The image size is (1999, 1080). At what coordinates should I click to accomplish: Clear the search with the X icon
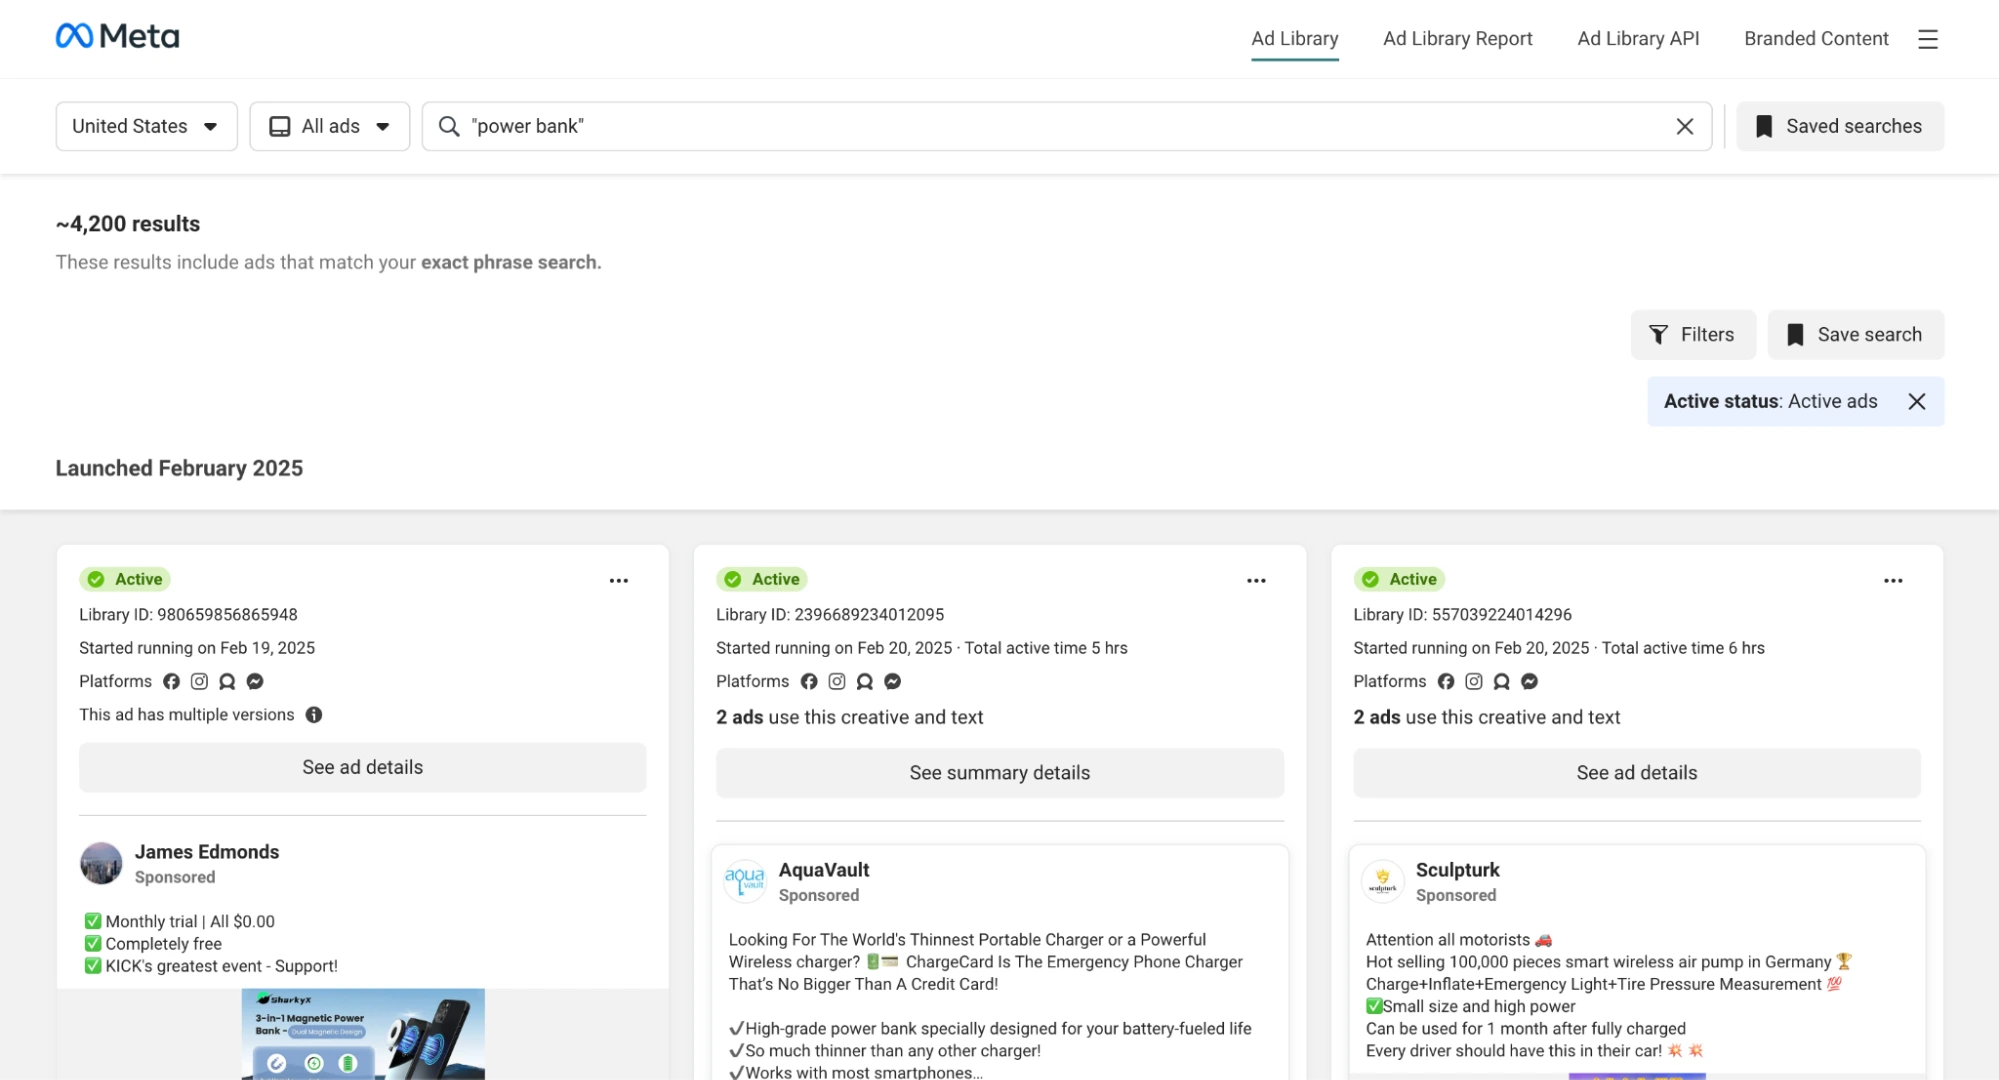click(1684, 126)
